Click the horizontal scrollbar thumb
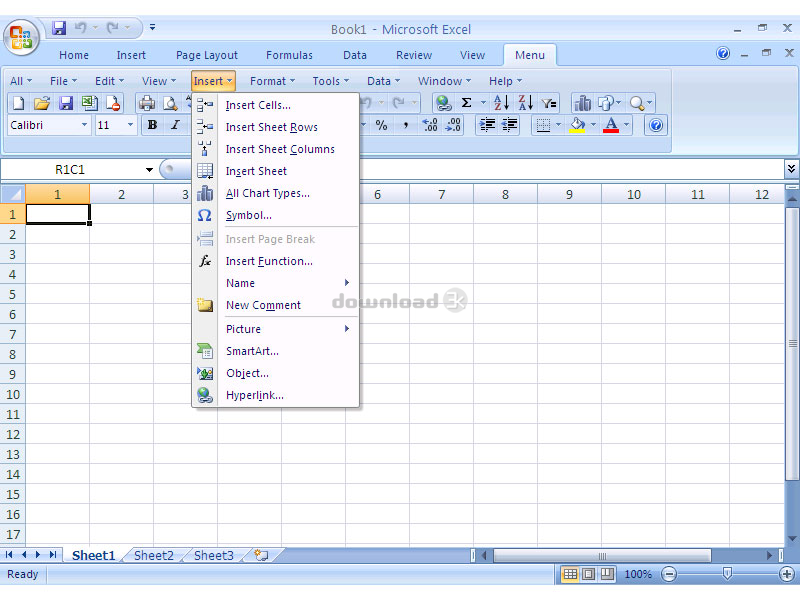The height and width of the screenshot is (600, 800). (602, 555)
